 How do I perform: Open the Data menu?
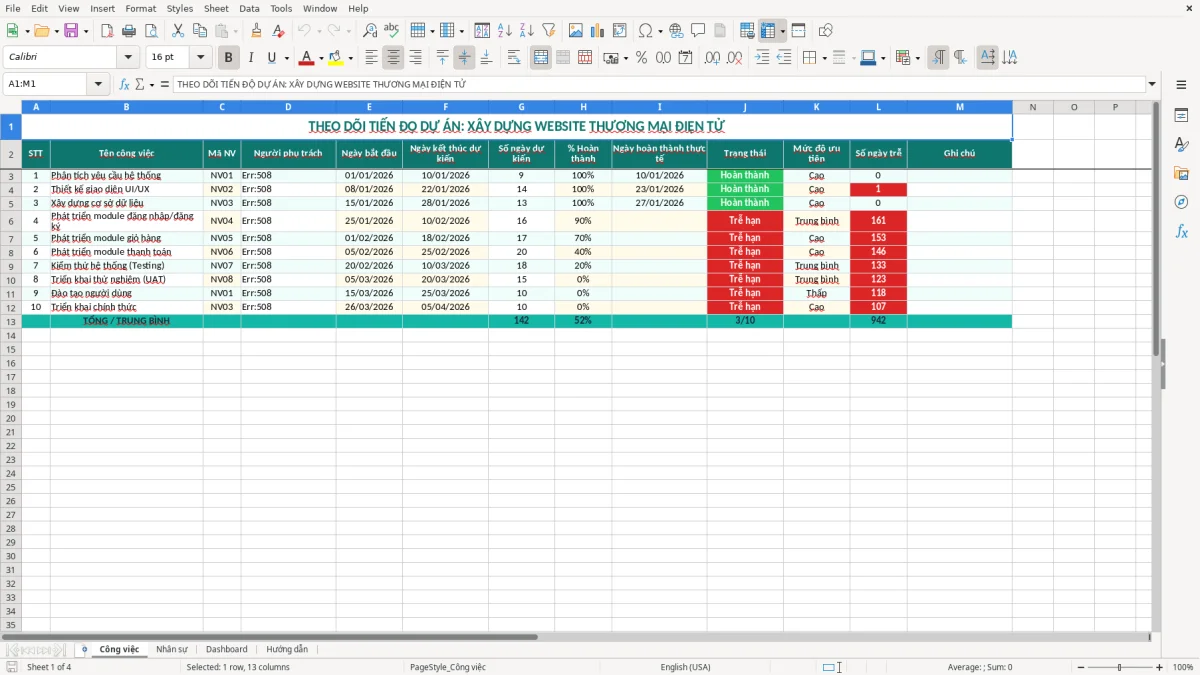click(x=249, y=8)
